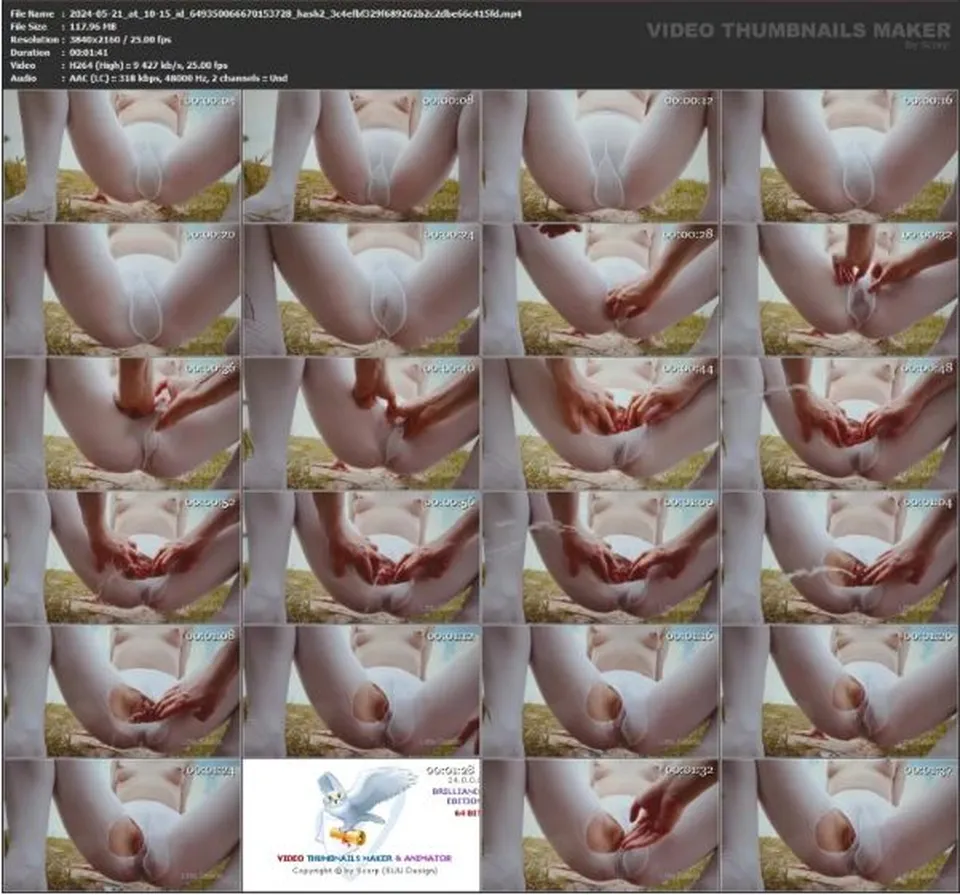The height and width of the screenshot is (895, 960).
Task: Click the frame timestamped 00:00:28
Action: click(601, 290)
